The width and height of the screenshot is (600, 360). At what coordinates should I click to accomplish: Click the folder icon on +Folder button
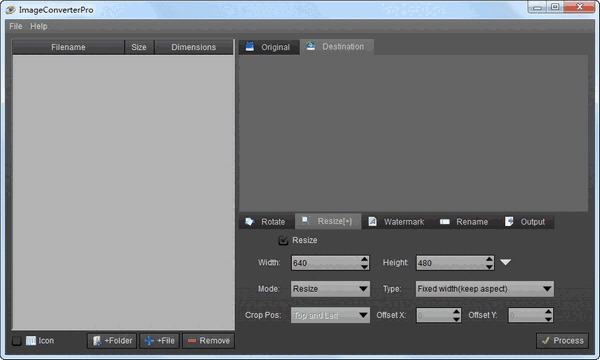pos(97,340)
